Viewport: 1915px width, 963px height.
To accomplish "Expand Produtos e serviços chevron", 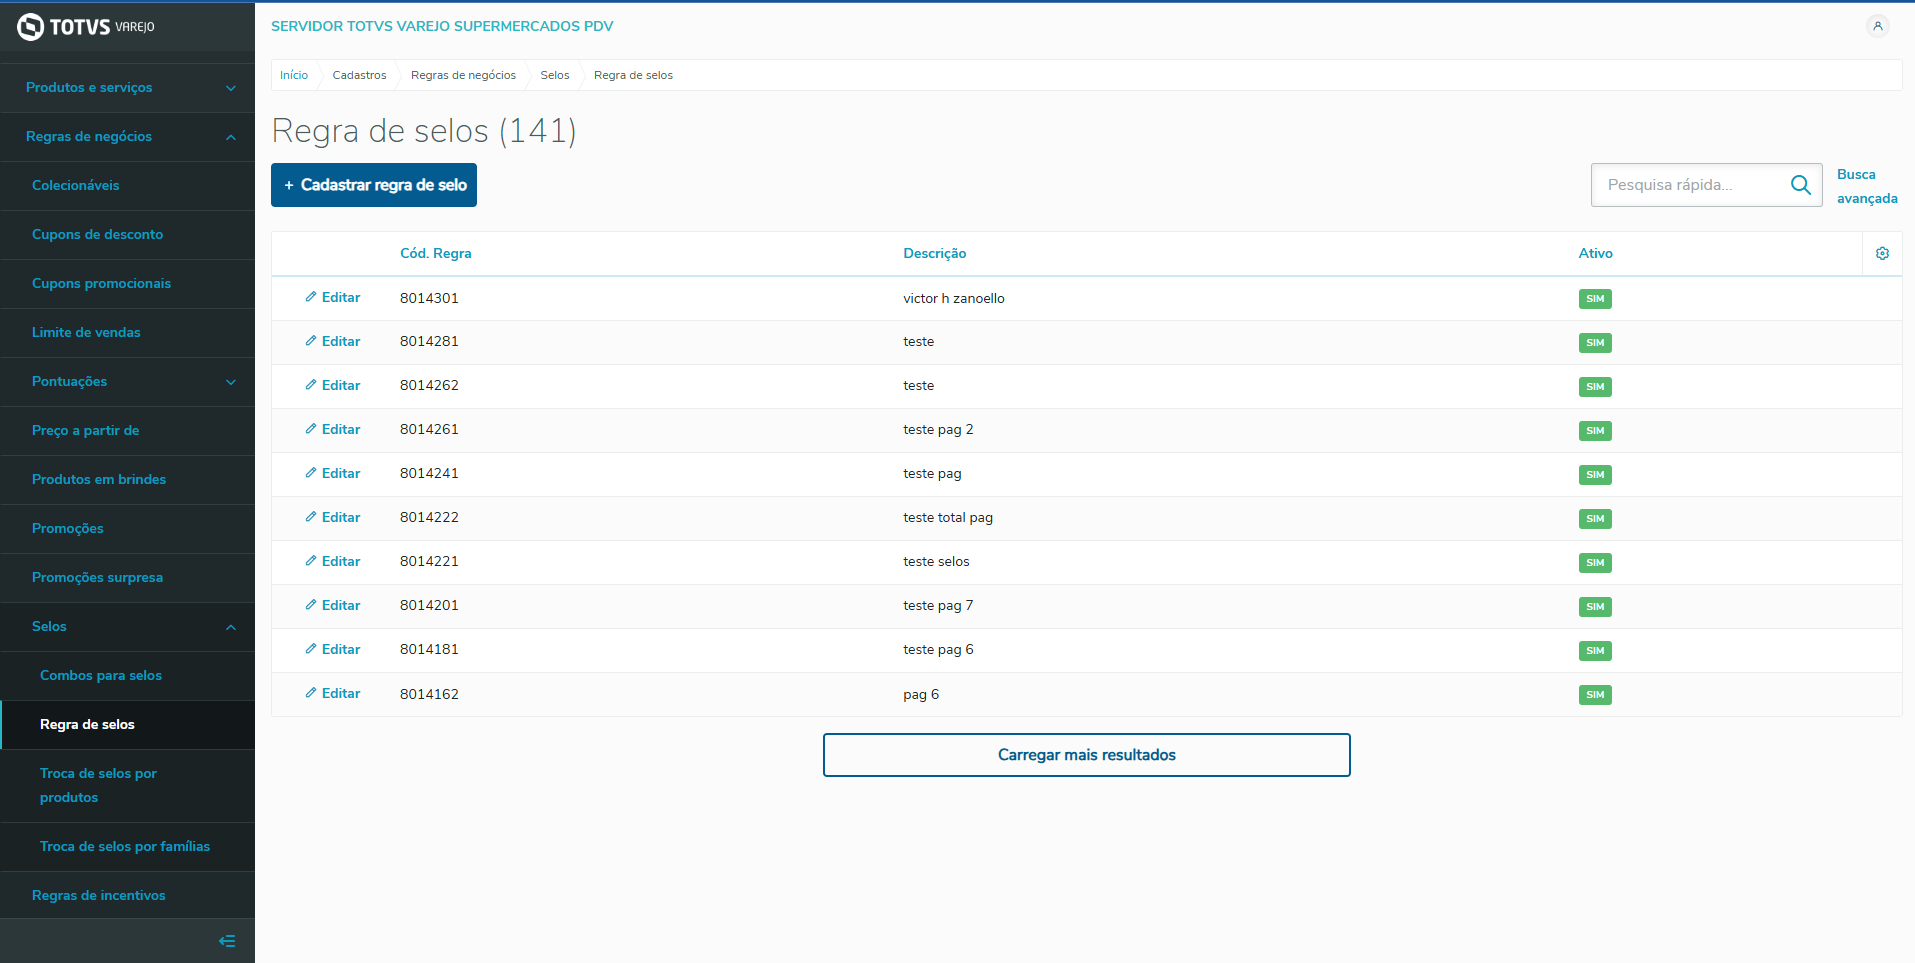I will pyautogui.click(x=231, y=88).
